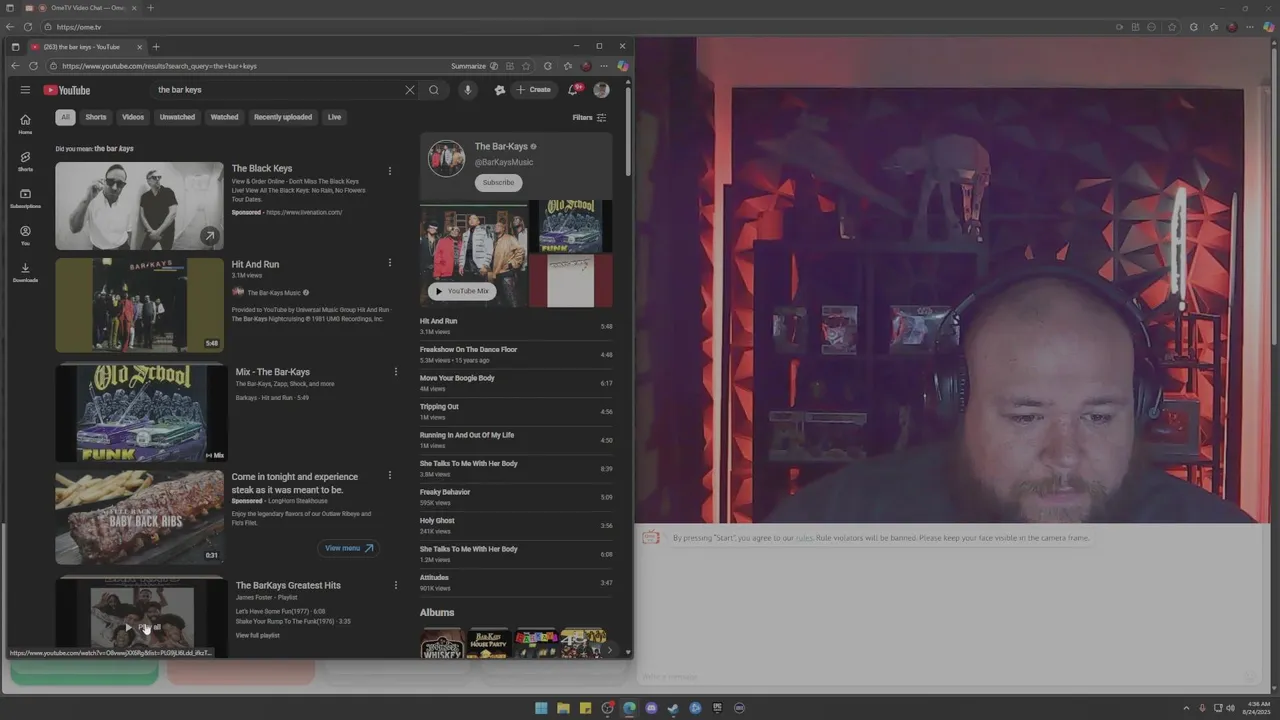Open Discord from the taskbar

pyautogui.click(x=651, y=708)
